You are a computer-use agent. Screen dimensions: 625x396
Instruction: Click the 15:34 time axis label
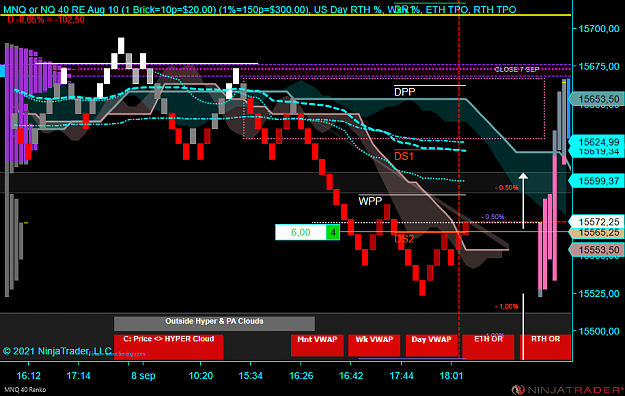pos(251,376)
